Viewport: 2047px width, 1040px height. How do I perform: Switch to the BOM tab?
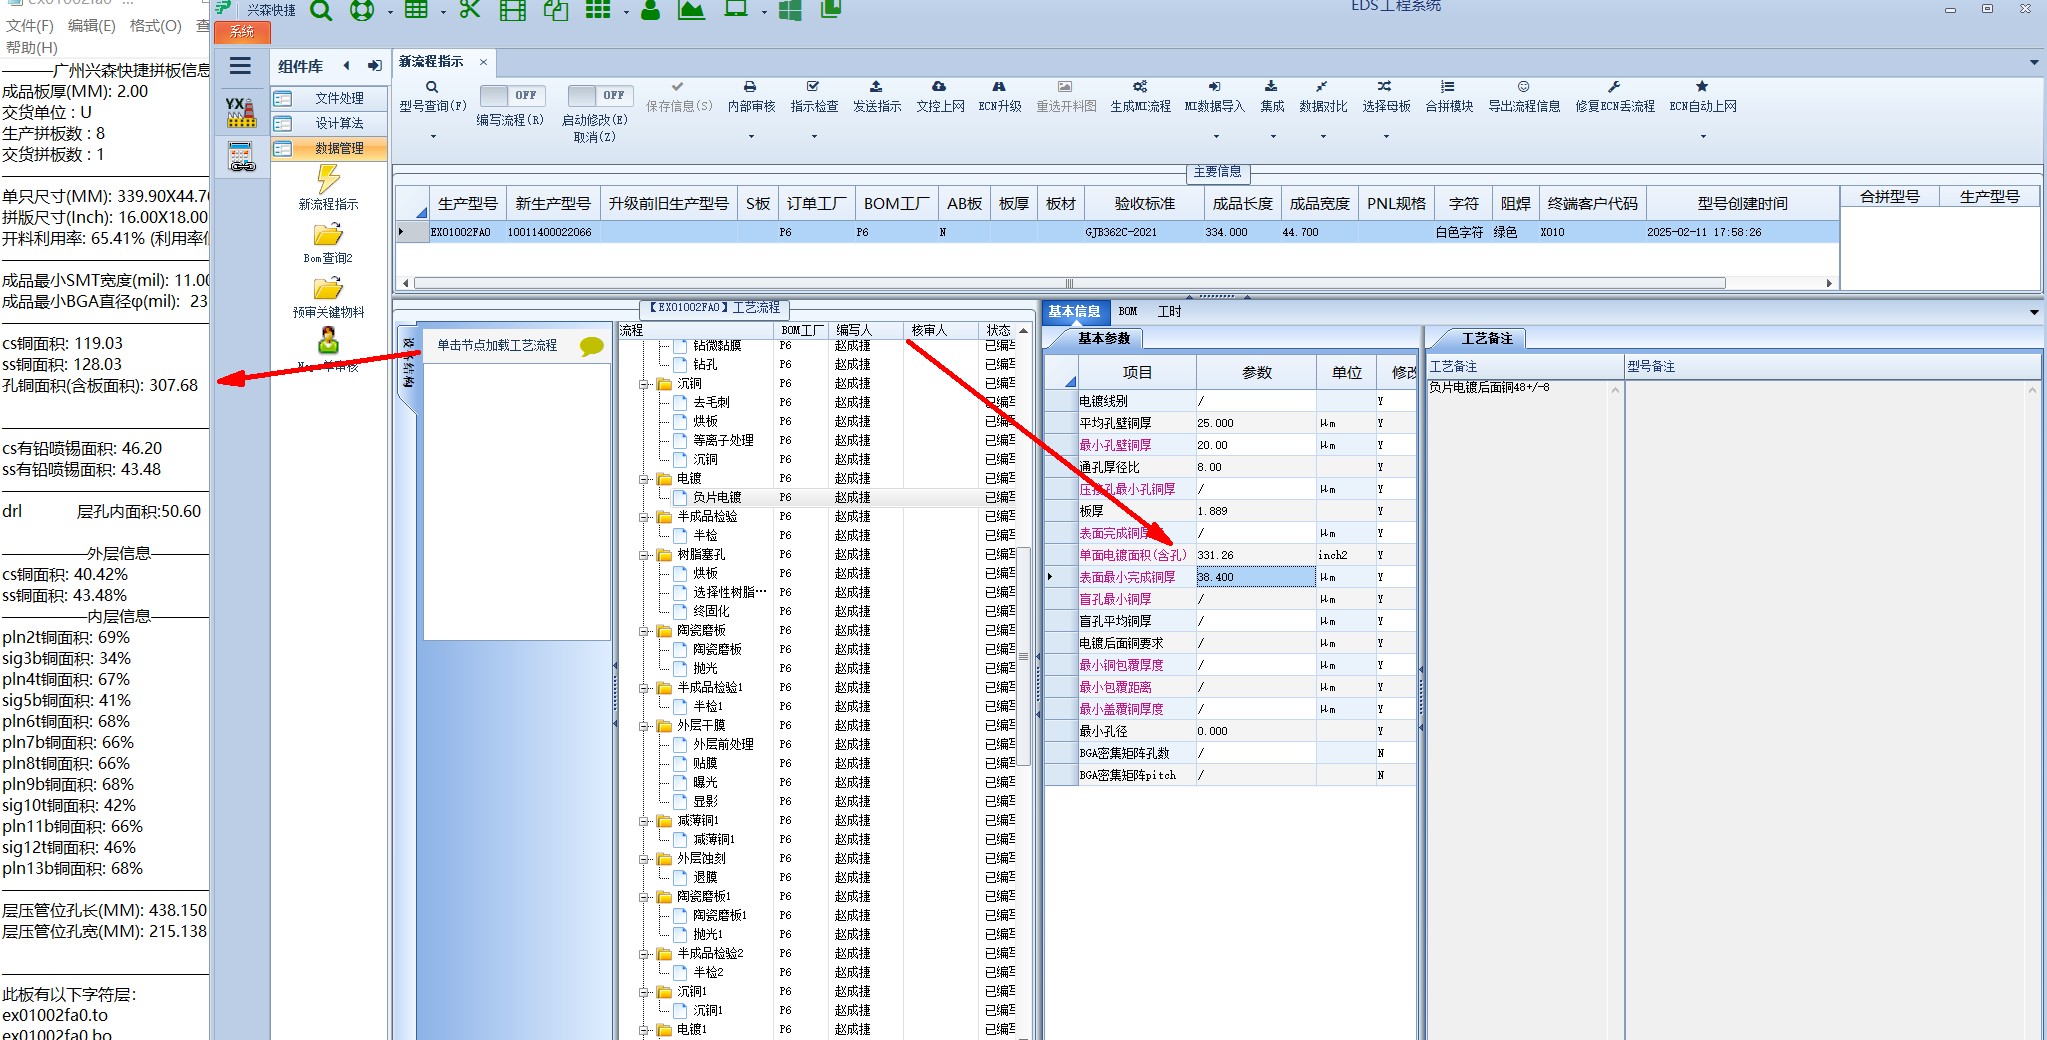click(1128, 311)
